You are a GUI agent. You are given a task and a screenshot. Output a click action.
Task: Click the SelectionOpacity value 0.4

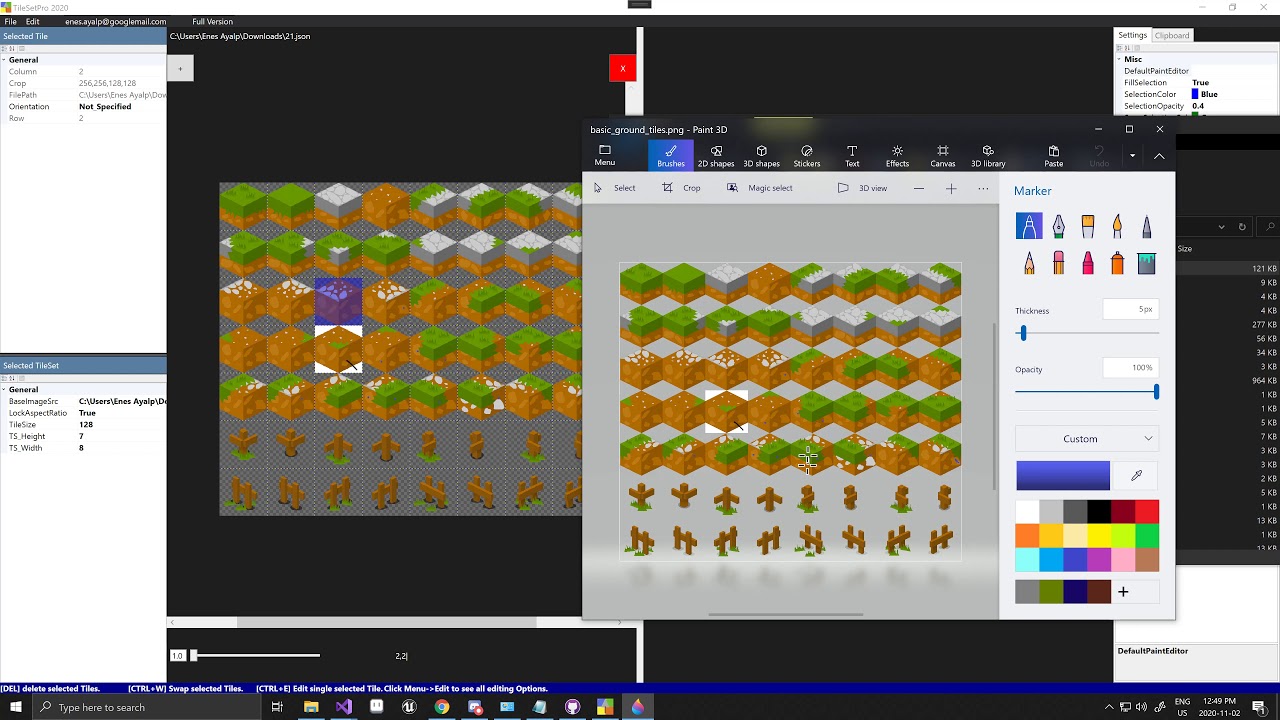tap(1198, 106)
